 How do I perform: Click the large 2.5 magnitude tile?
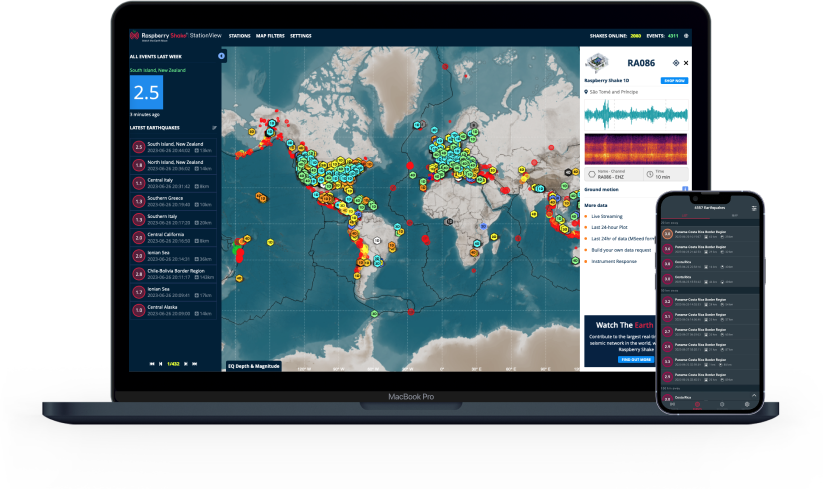146,92
